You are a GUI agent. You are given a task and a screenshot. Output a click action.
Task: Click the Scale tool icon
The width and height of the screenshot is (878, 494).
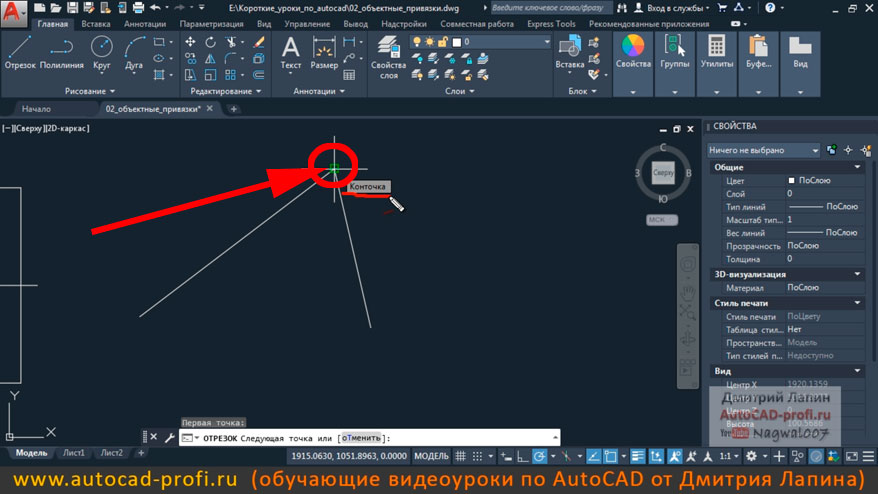click(x=210, y=74)
